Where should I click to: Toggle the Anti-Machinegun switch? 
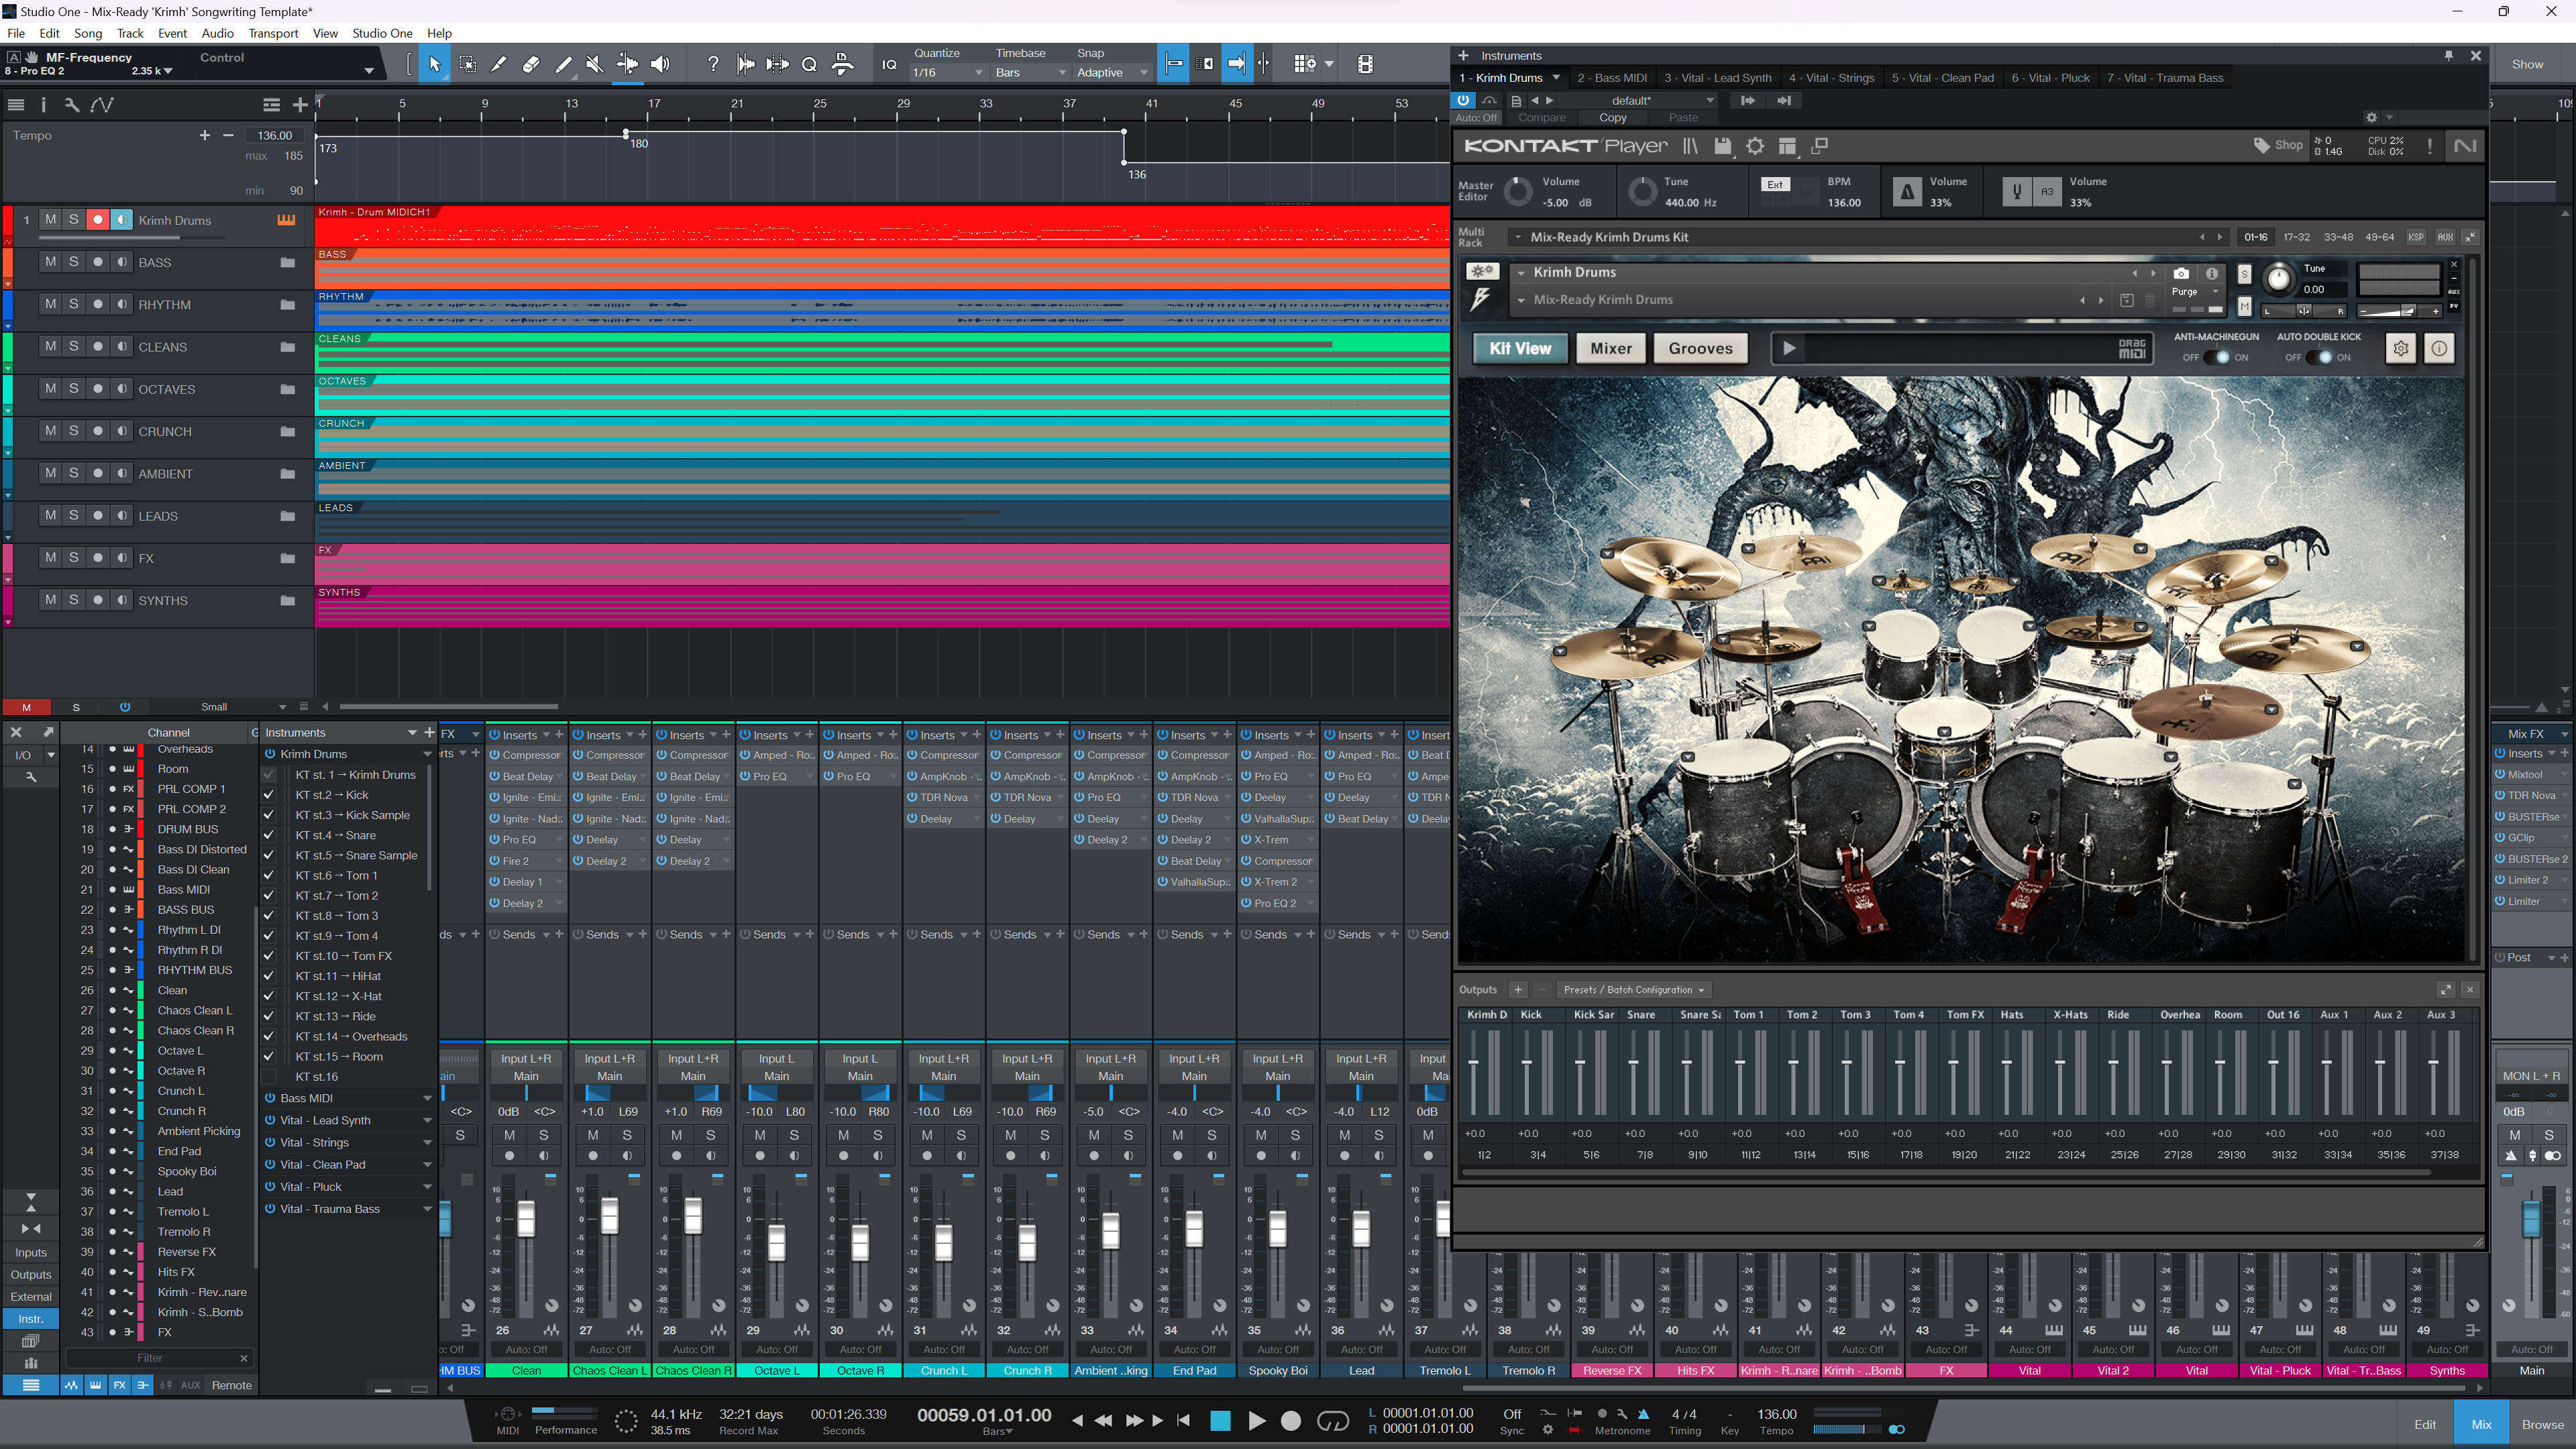click(2216, 358)
